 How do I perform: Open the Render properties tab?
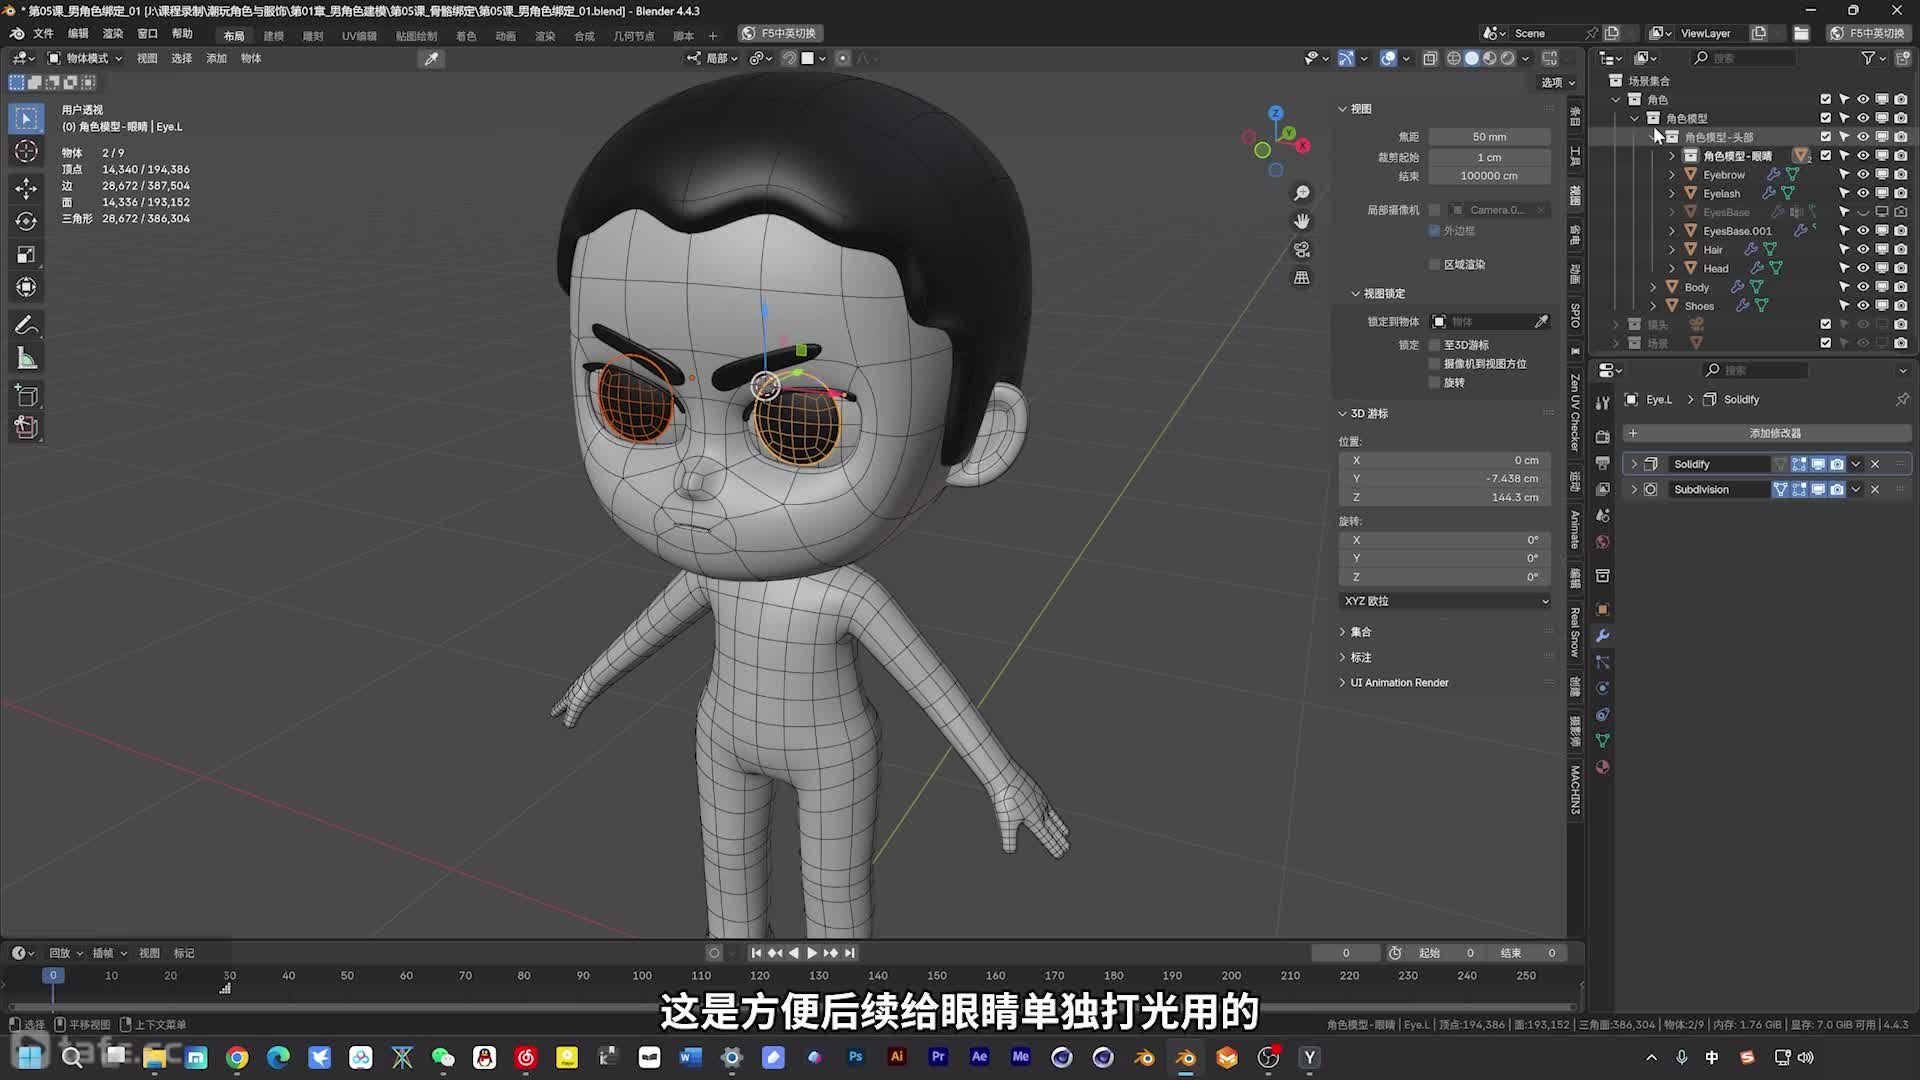click(1602, 437)
